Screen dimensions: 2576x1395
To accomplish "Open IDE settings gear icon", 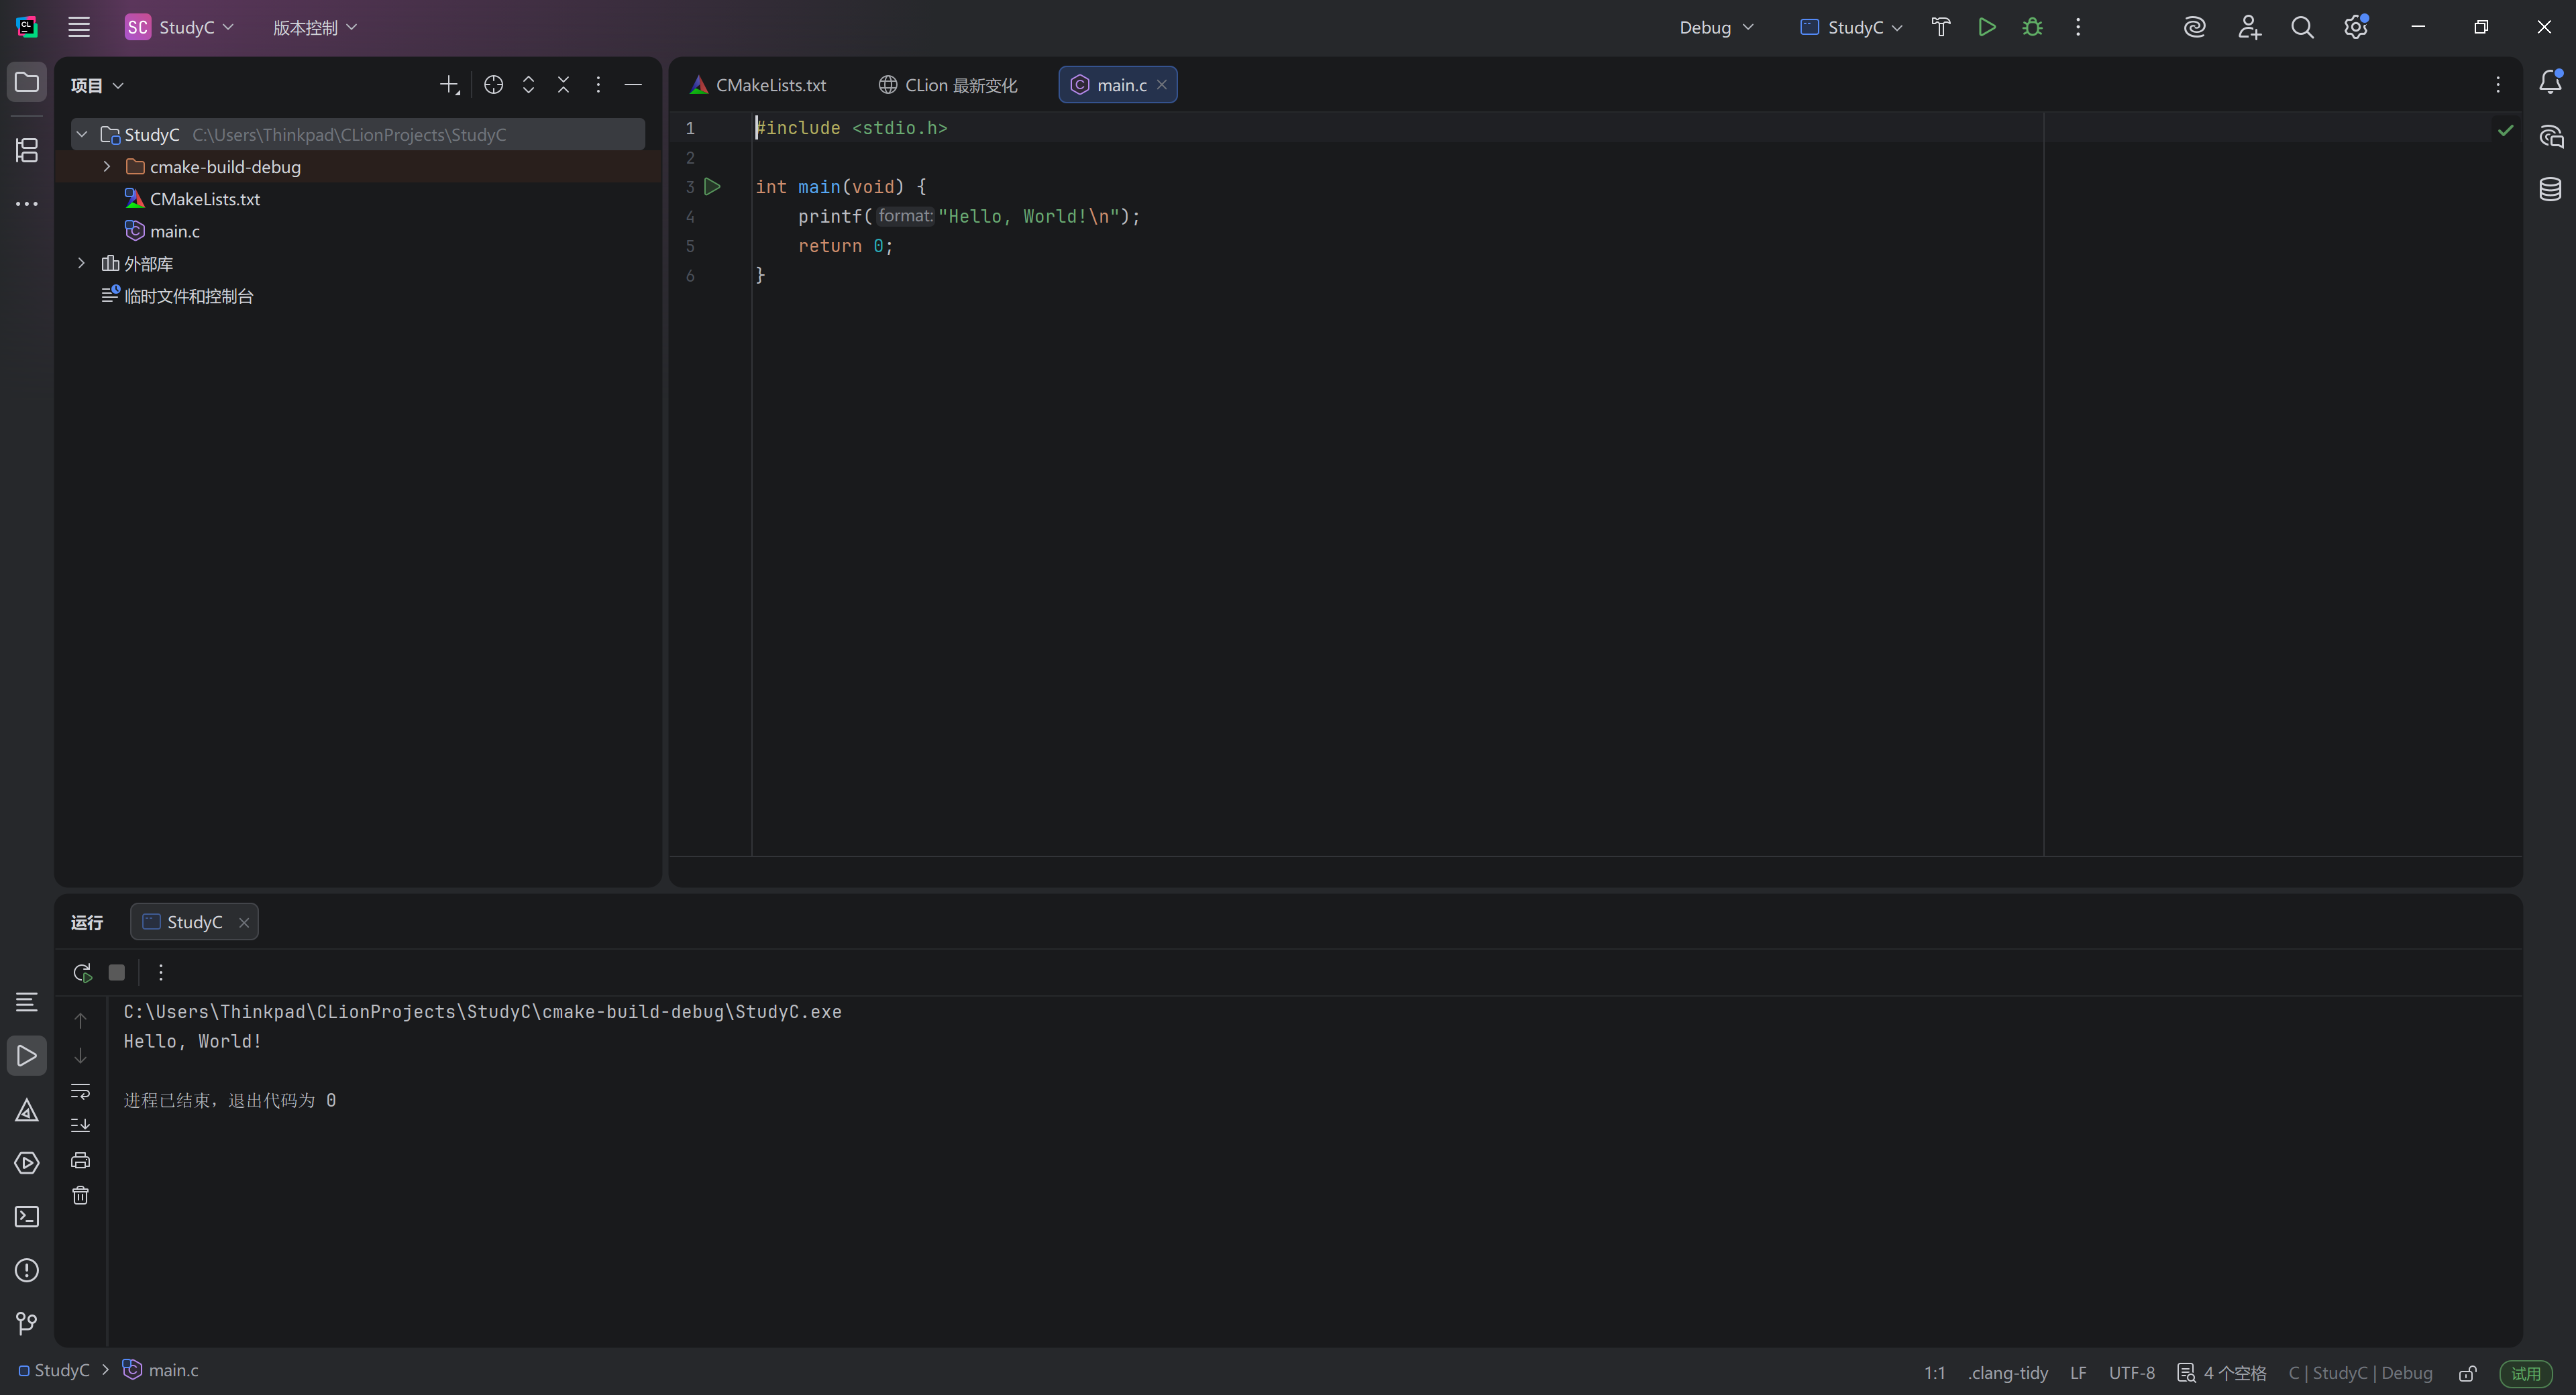I will pos(2355,27).
